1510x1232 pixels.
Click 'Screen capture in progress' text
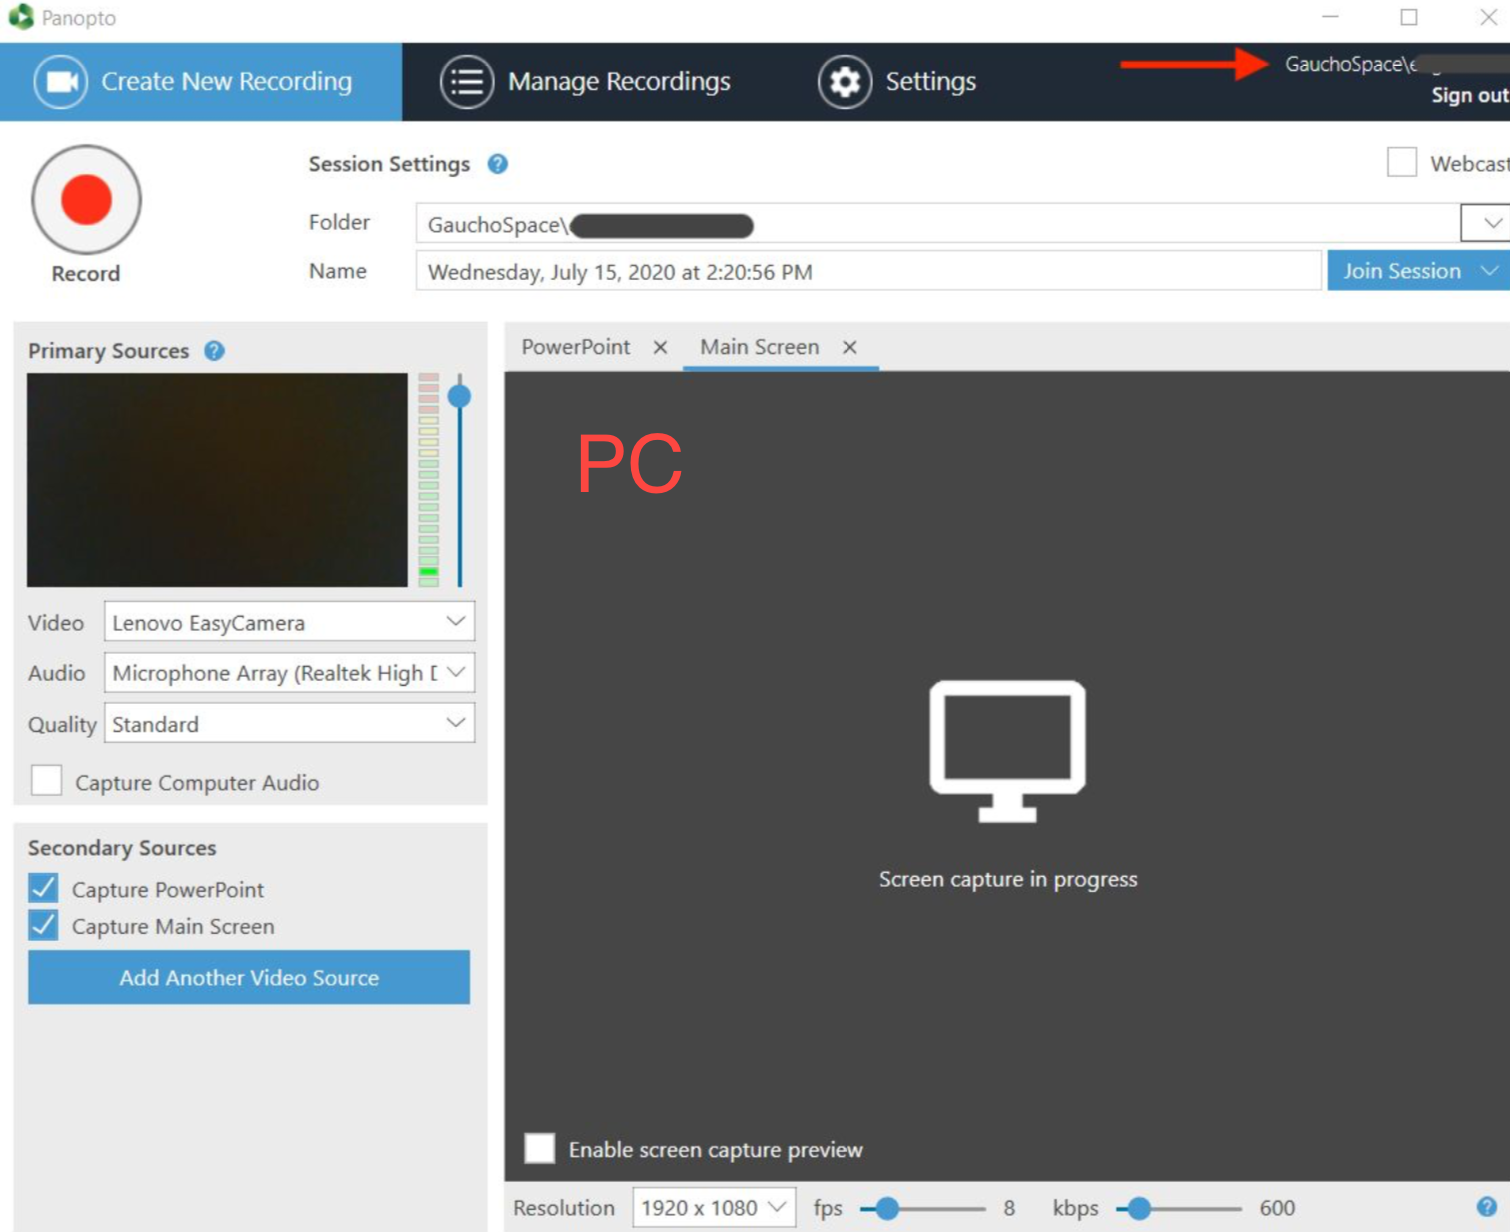[x=1008, y=879]
